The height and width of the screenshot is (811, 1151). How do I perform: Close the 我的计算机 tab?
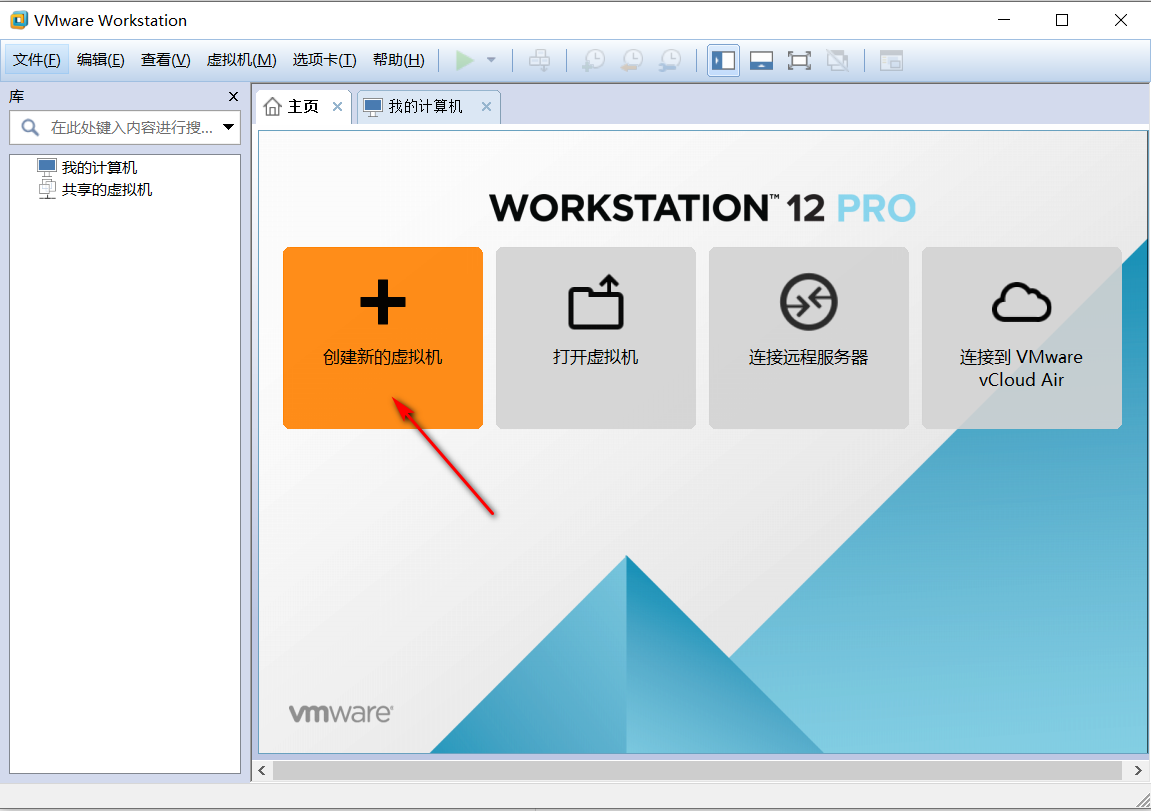(x=486, y=107)
